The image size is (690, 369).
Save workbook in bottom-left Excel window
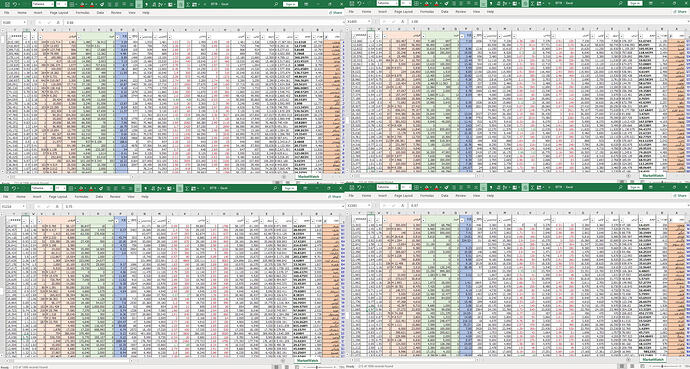(x=7, y=188)
